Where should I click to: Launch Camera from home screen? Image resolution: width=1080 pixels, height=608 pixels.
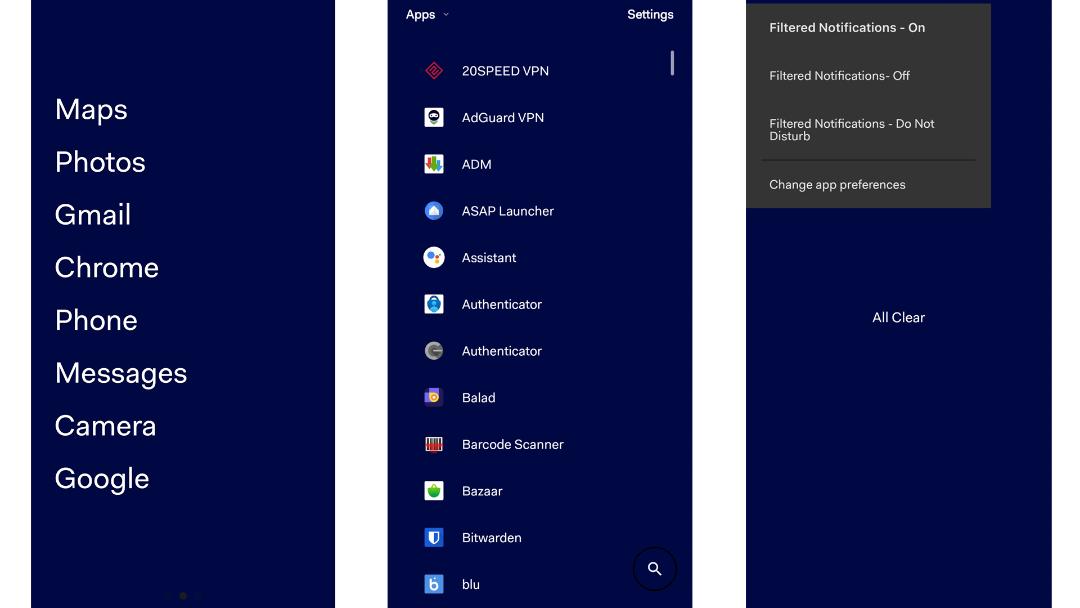tap(105, 426)
